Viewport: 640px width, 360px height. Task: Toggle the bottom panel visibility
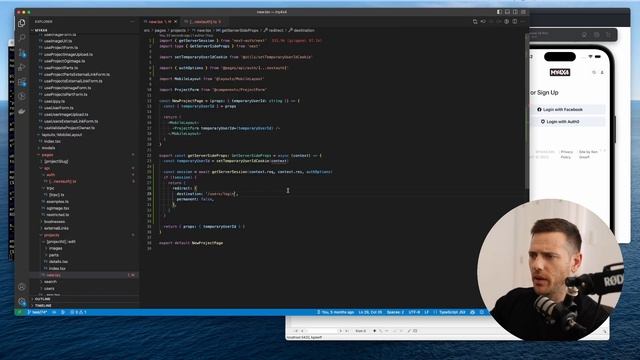pyautogui.click(x=507, y=12)
